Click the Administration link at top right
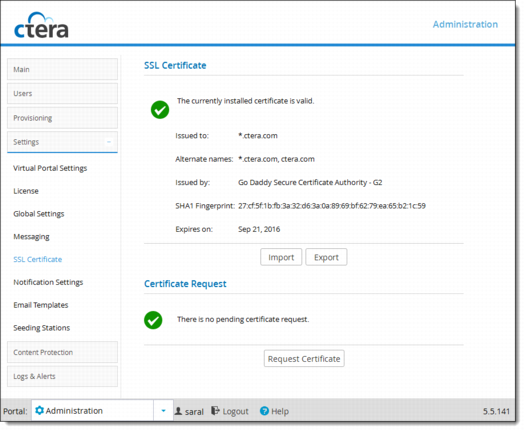524x430 pixels. (x=465, y=24)
